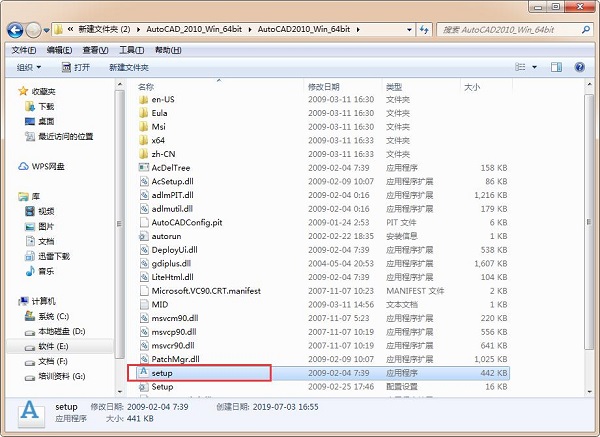Select the adlmutil.dll file icon
Viewport: 600px width, 437px height.
[143, 209]
